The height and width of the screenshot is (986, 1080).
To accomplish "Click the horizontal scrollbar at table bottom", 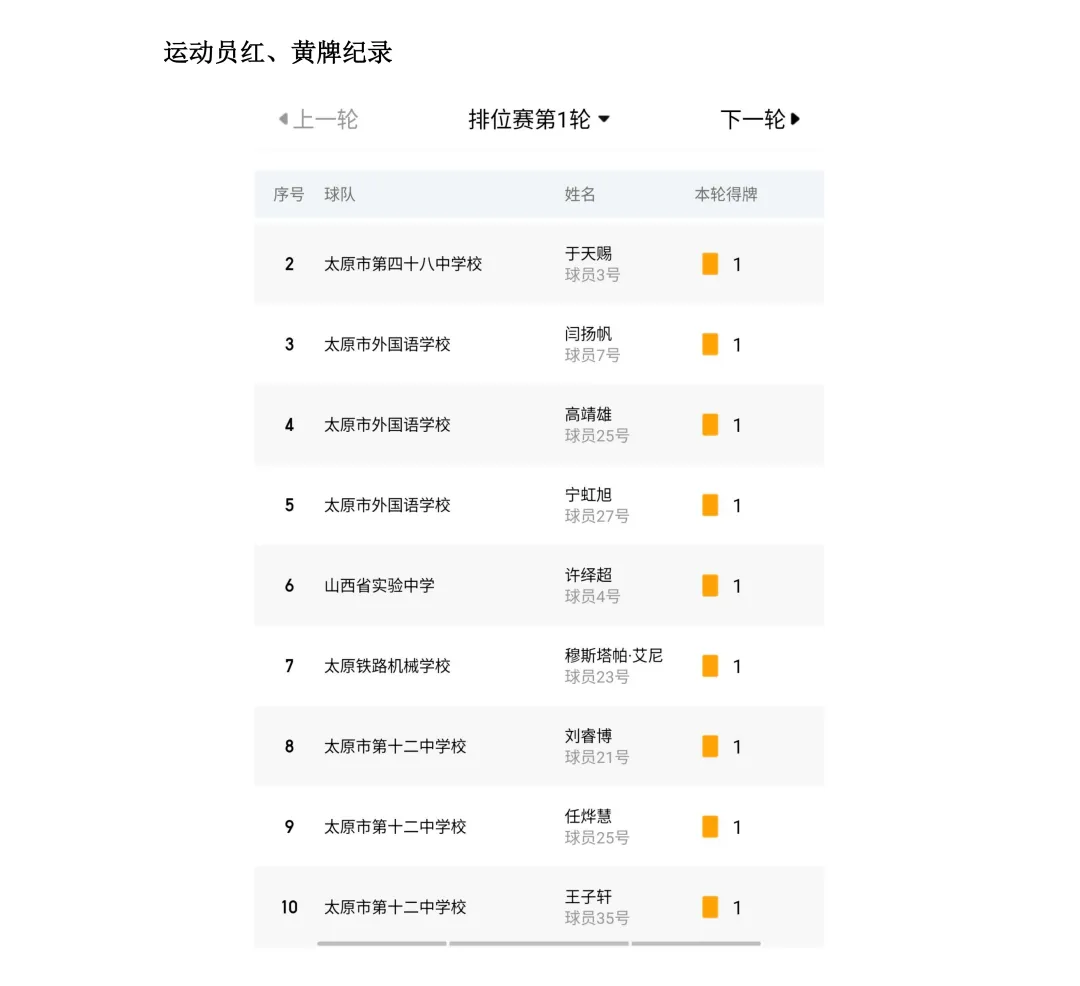I will [539, 943].
